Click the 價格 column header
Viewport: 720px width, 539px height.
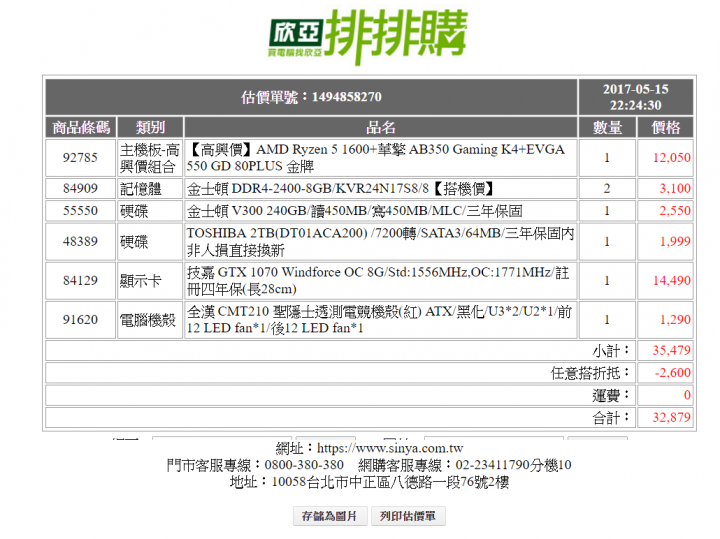(665, 127)
